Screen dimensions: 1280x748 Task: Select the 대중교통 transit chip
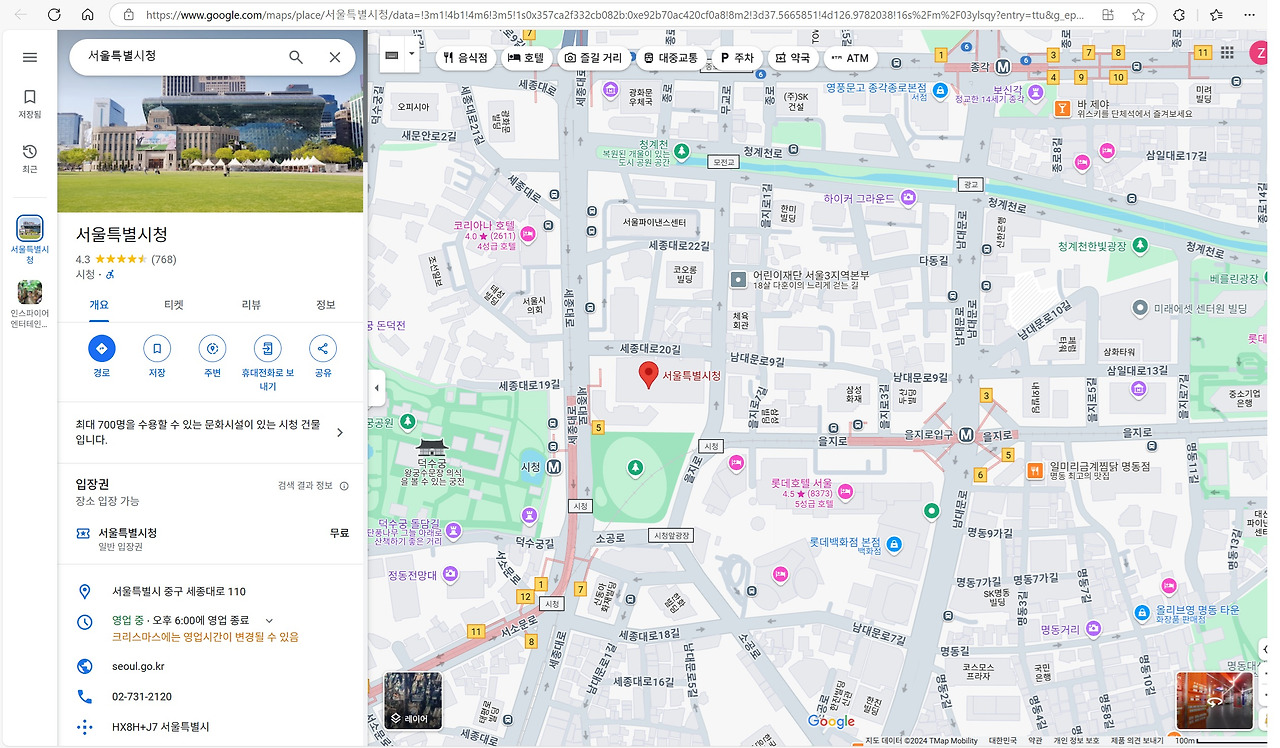click(671, 58)
